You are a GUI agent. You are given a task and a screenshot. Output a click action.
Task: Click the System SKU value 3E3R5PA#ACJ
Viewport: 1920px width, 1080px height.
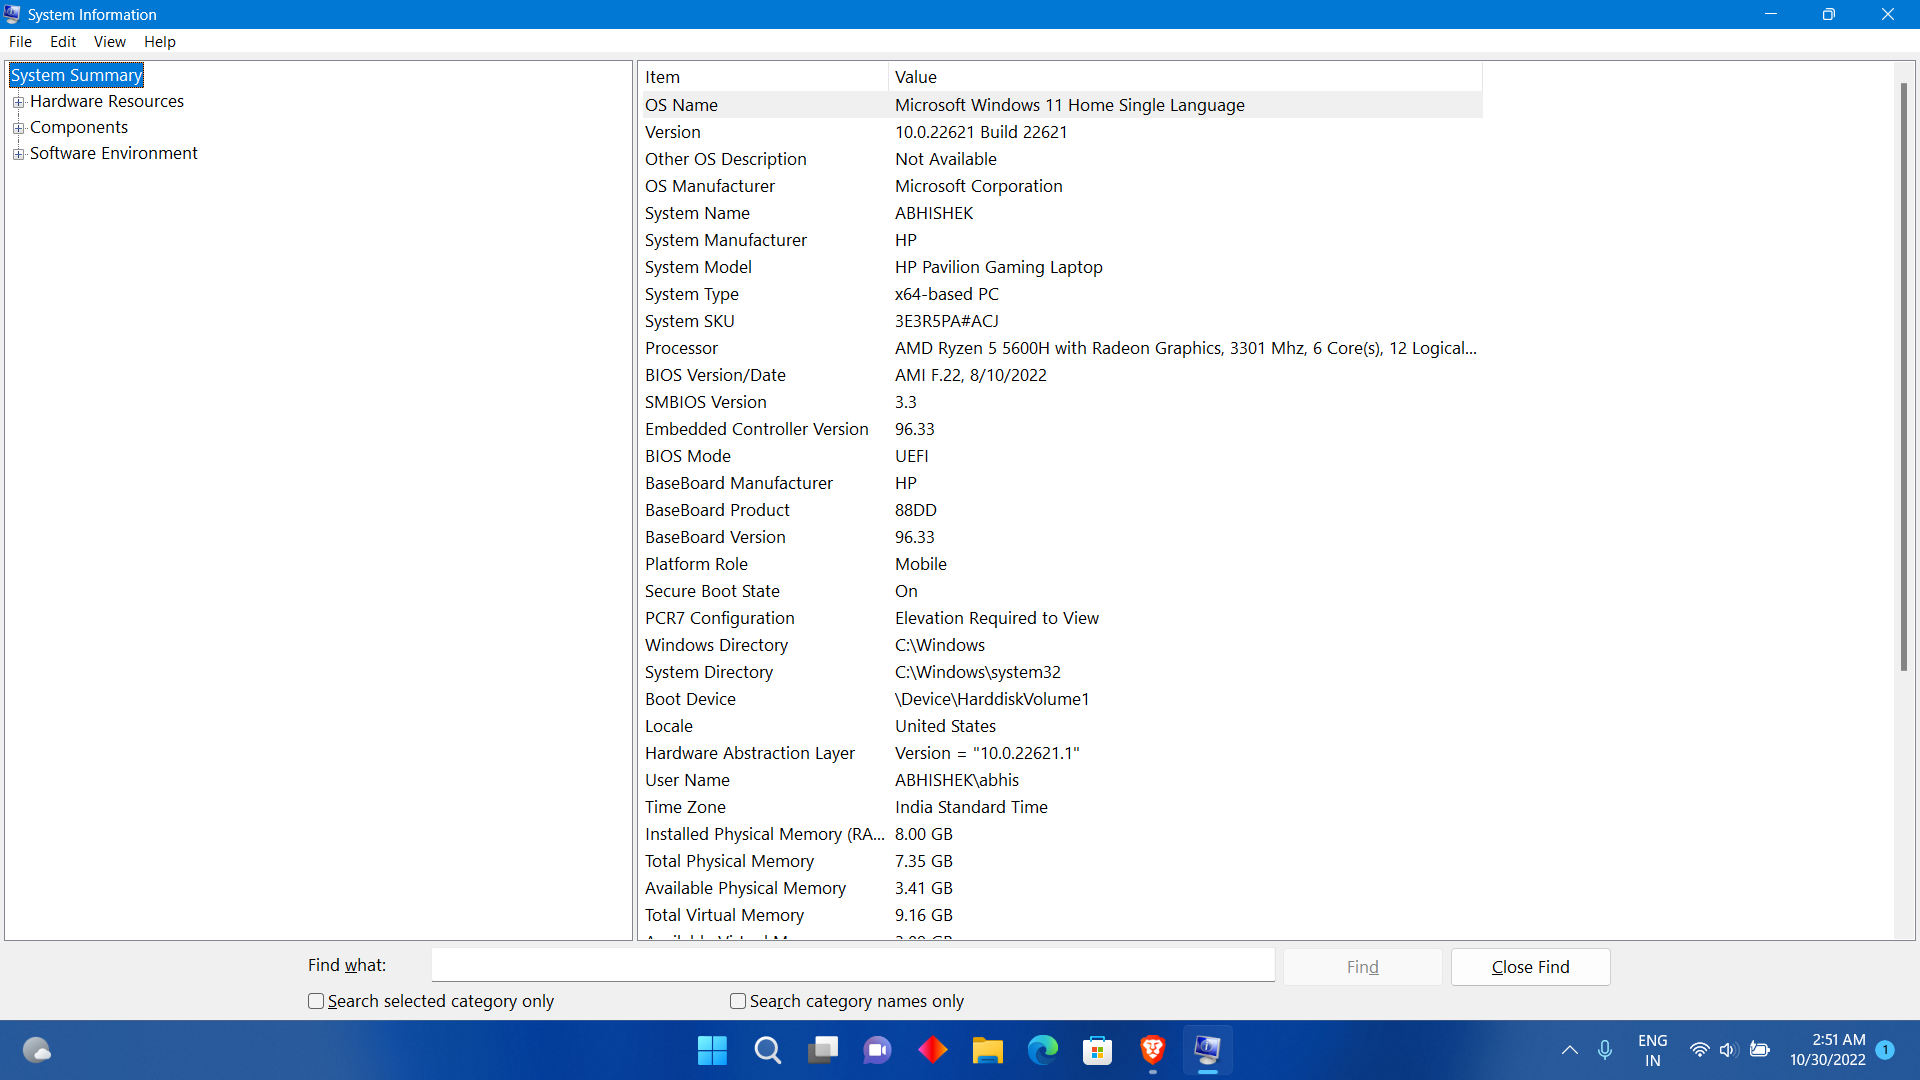946,321
